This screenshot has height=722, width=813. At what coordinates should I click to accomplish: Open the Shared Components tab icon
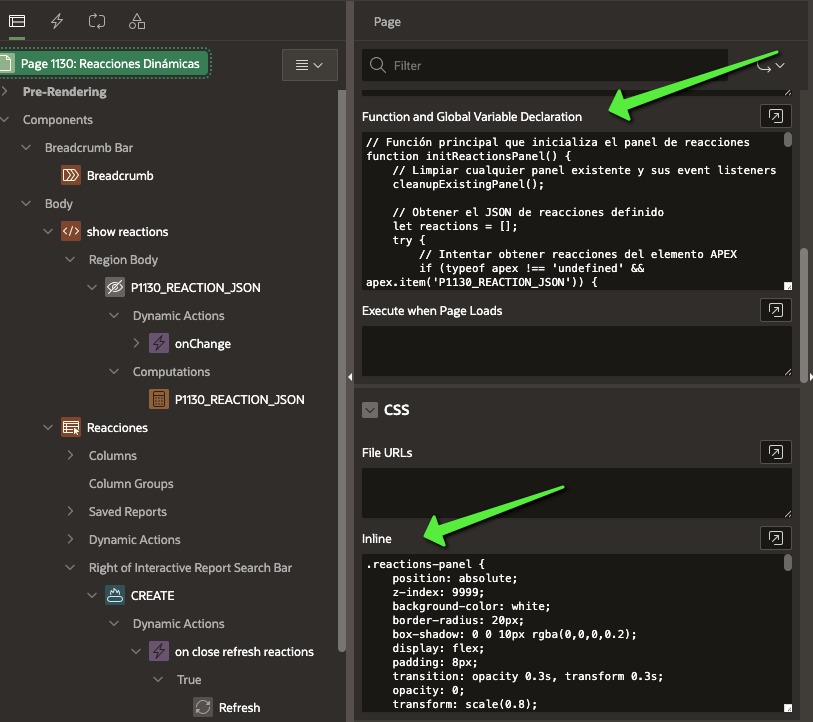137,21
